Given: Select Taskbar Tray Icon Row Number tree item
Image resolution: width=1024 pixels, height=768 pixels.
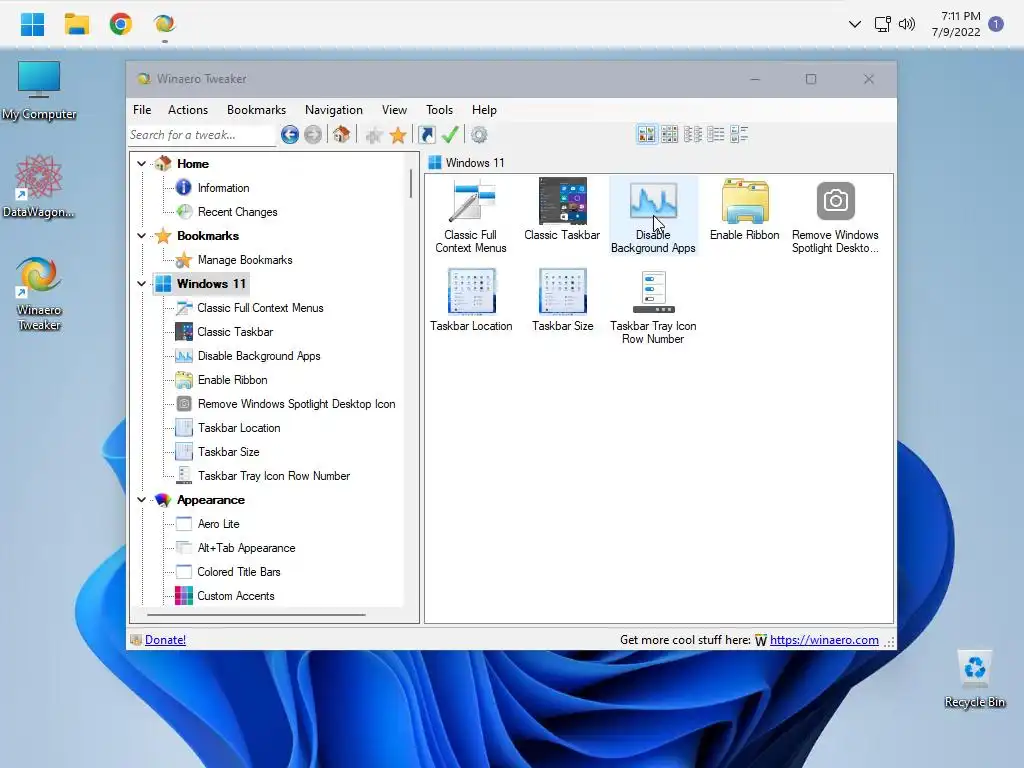Looking at the screenshot, I should tap(274, 476).
